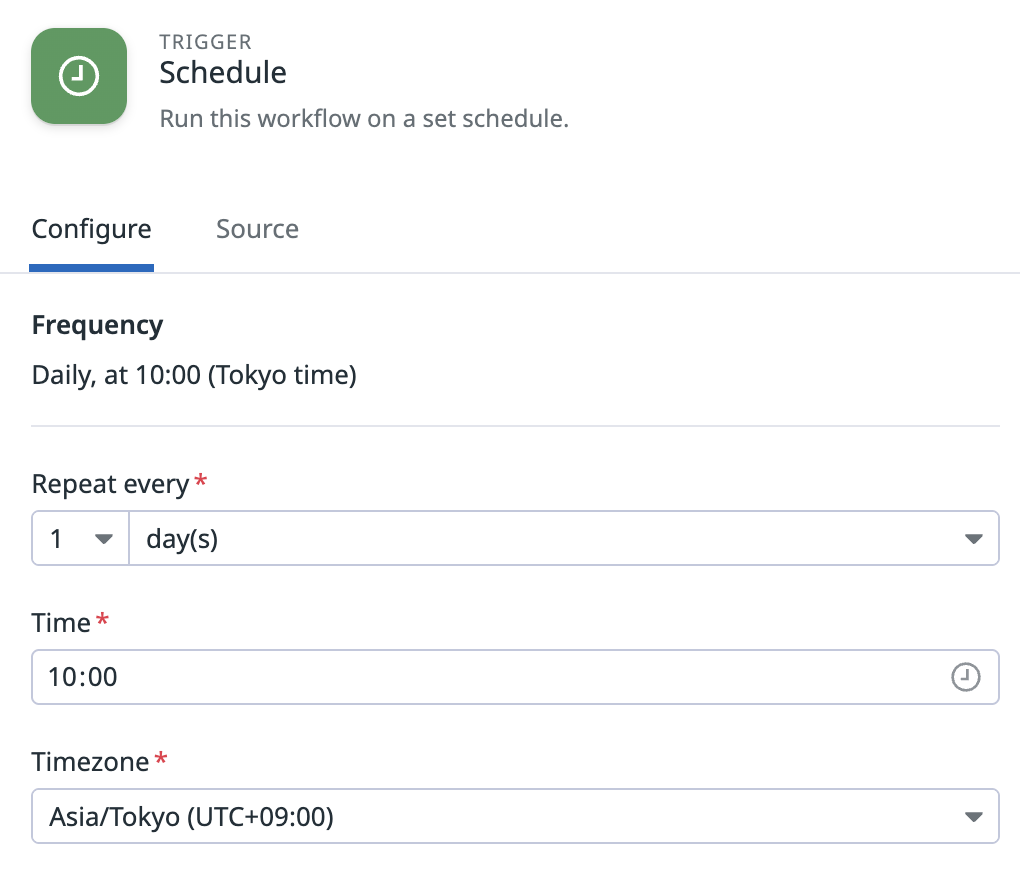
Task: Select the Schedule trigger title
Action: [x=223, y=72]
